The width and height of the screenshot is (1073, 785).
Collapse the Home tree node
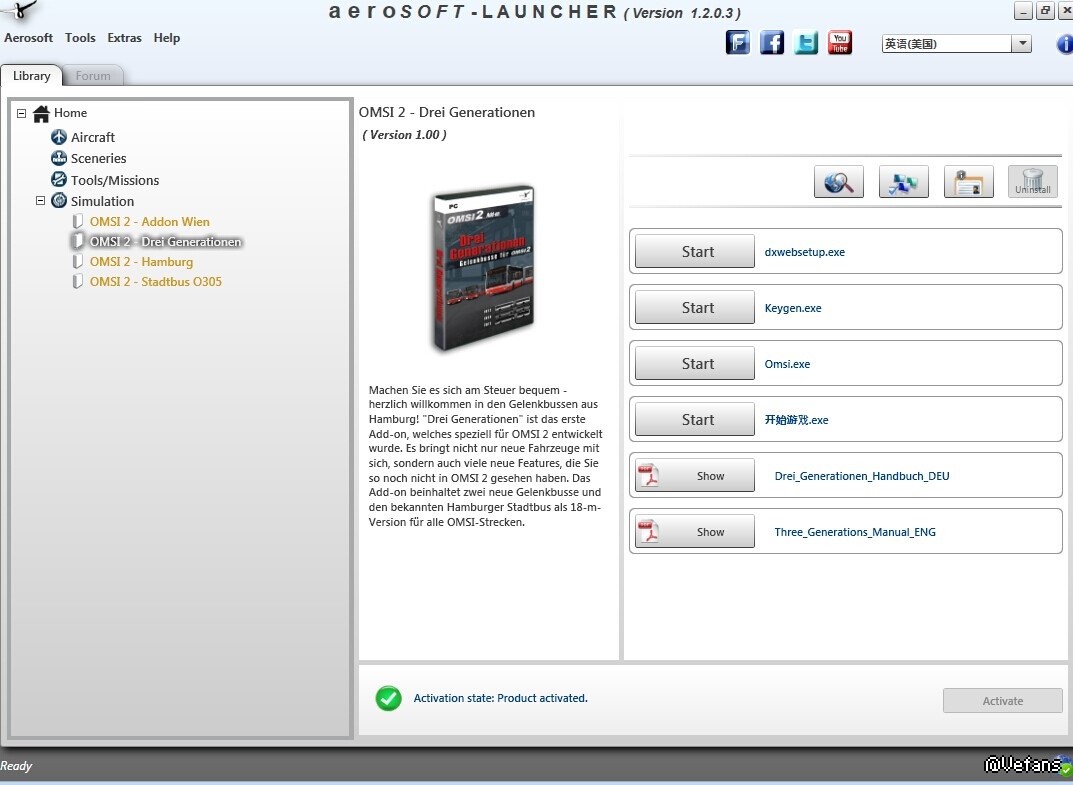[x=22, y=114]
